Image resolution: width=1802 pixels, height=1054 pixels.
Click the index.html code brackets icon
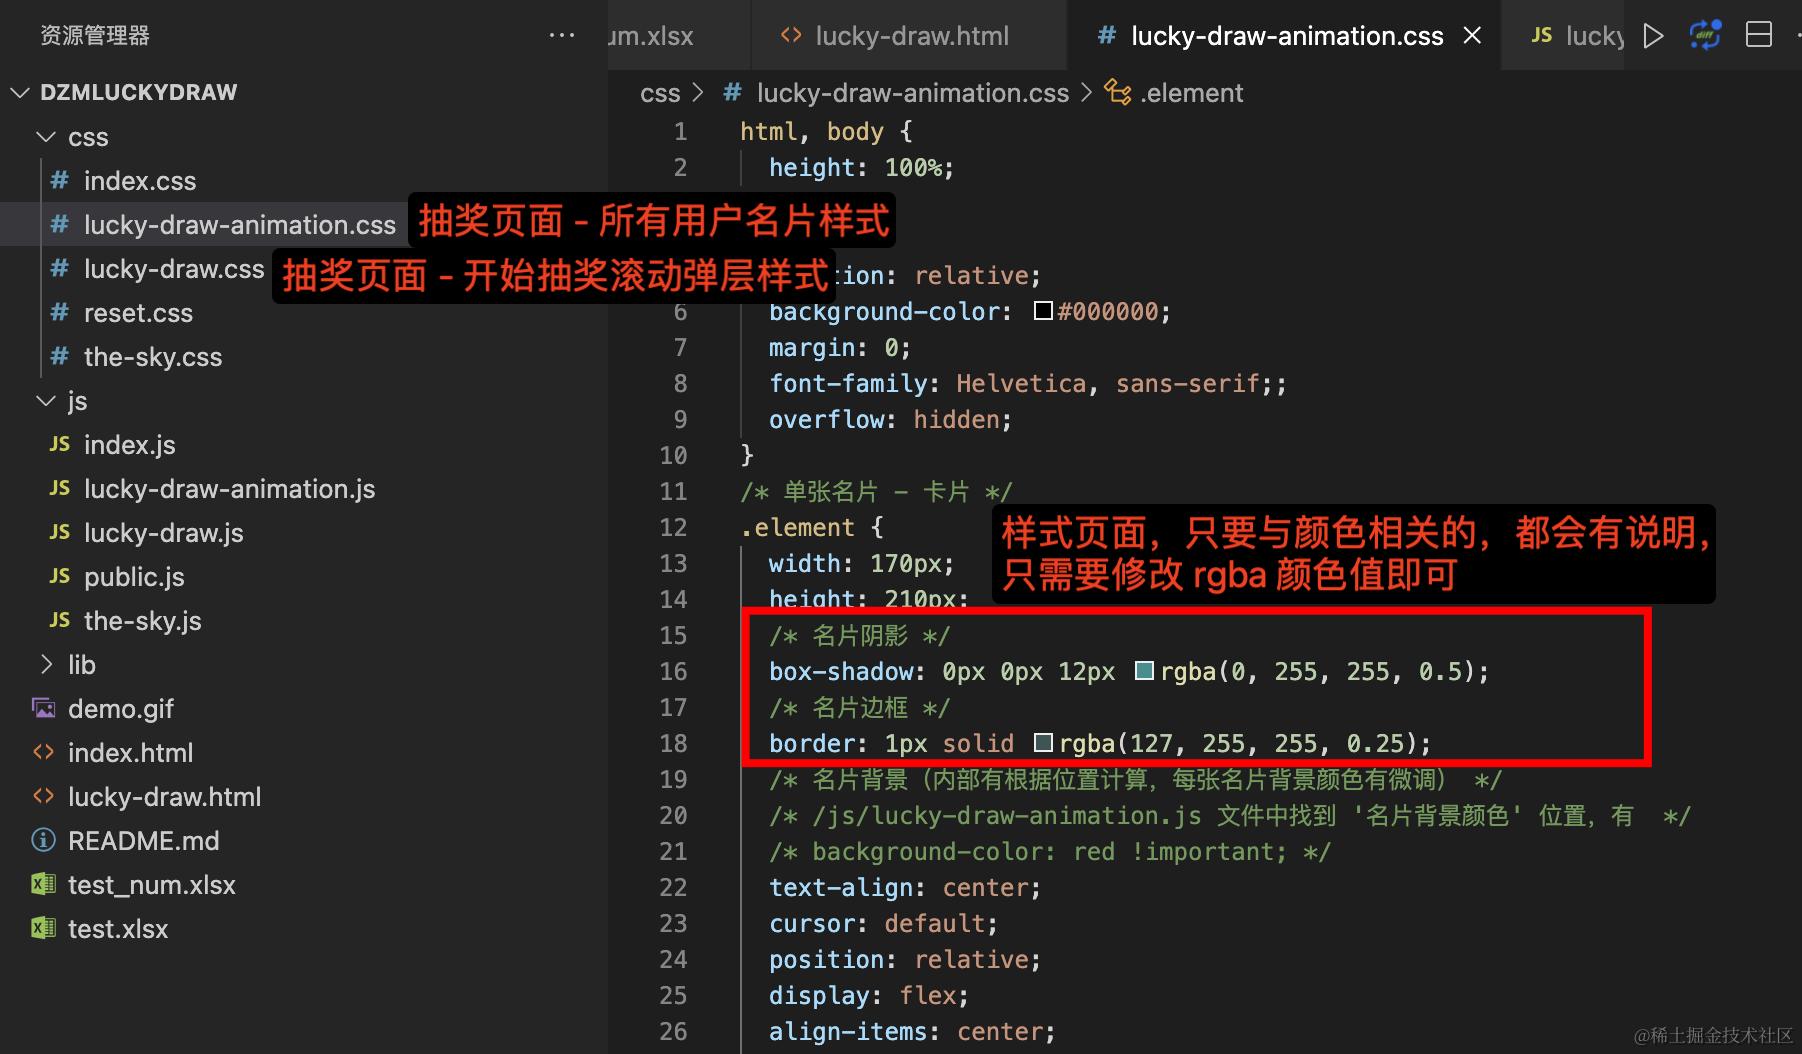44,753
